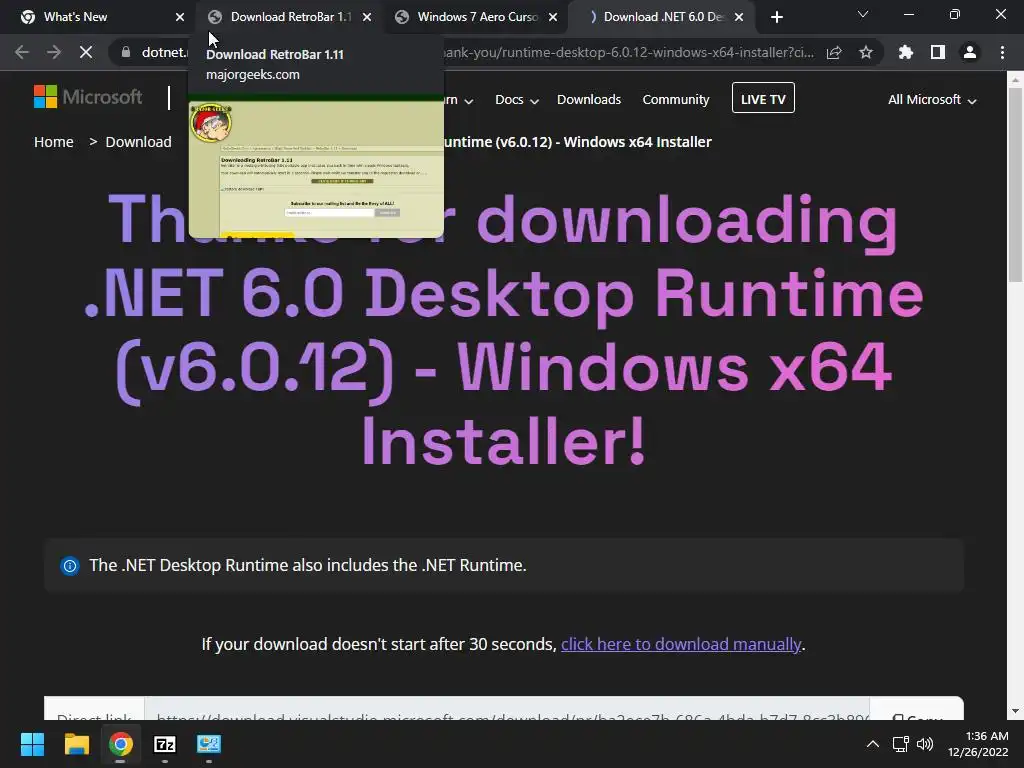This screenshot has width=1024, height=768.
Task: Open the network status tray icon
Action: (901, 744)
